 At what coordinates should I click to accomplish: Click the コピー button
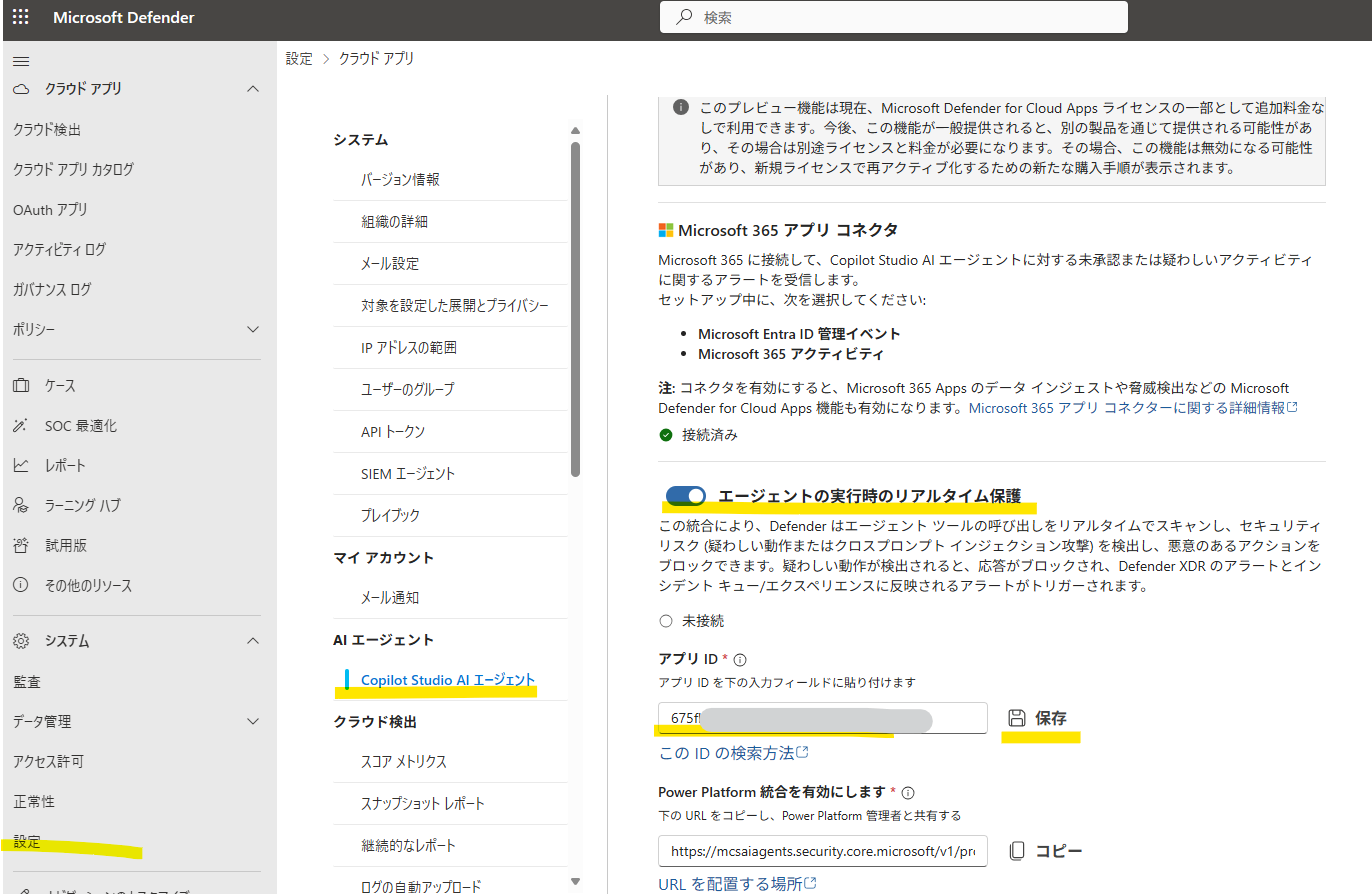click(1045, 851)
